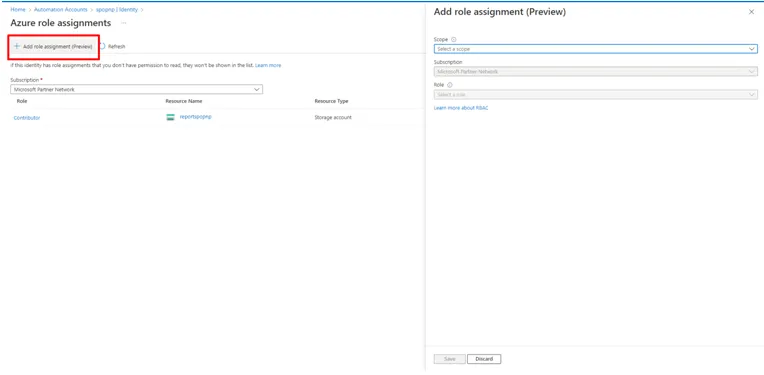Click the Save button in the panel

click(x=450, y=359)
